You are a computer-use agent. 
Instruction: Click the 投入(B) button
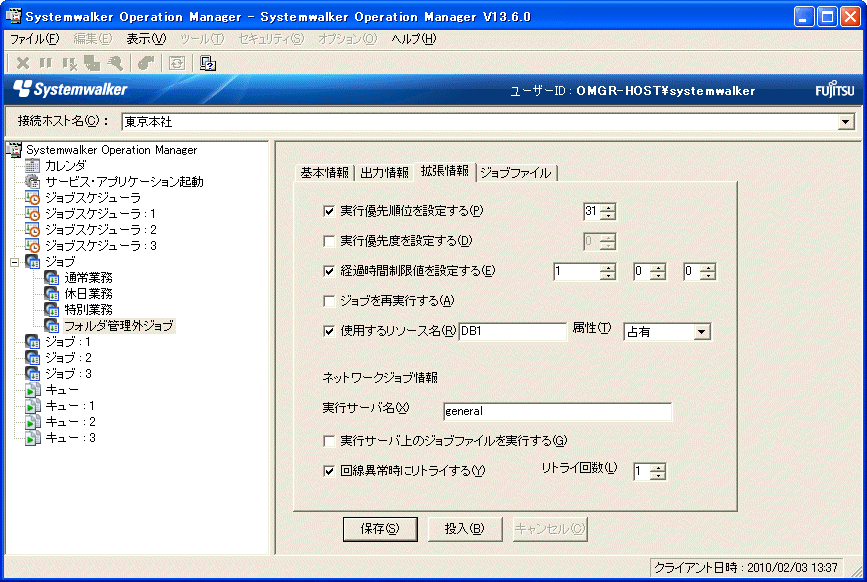[x=464, y=529]
